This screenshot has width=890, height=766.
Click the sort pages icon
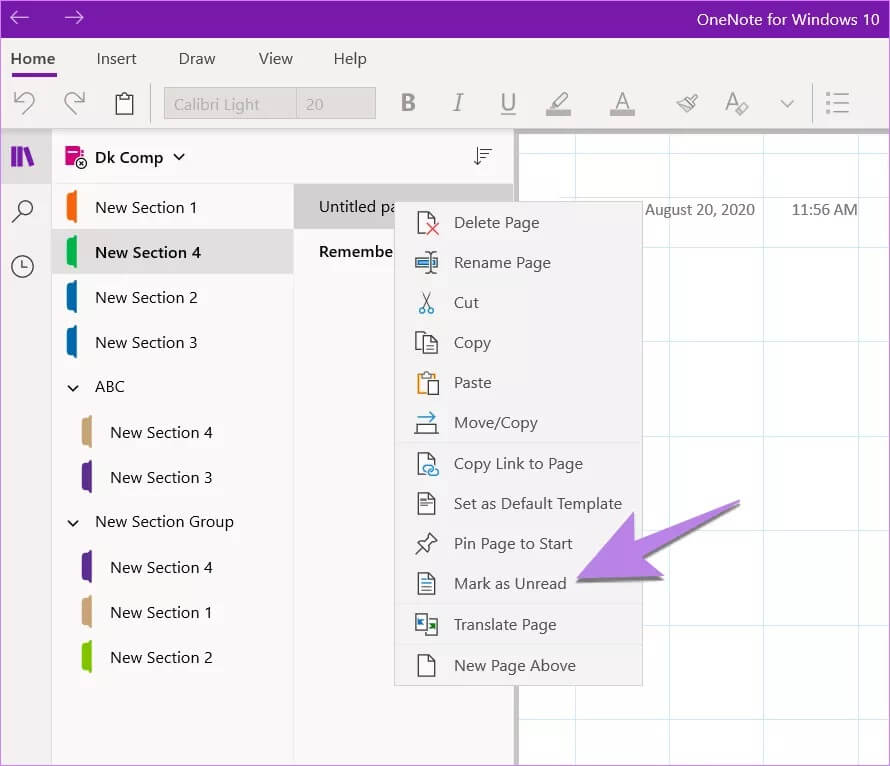point(483,156)
